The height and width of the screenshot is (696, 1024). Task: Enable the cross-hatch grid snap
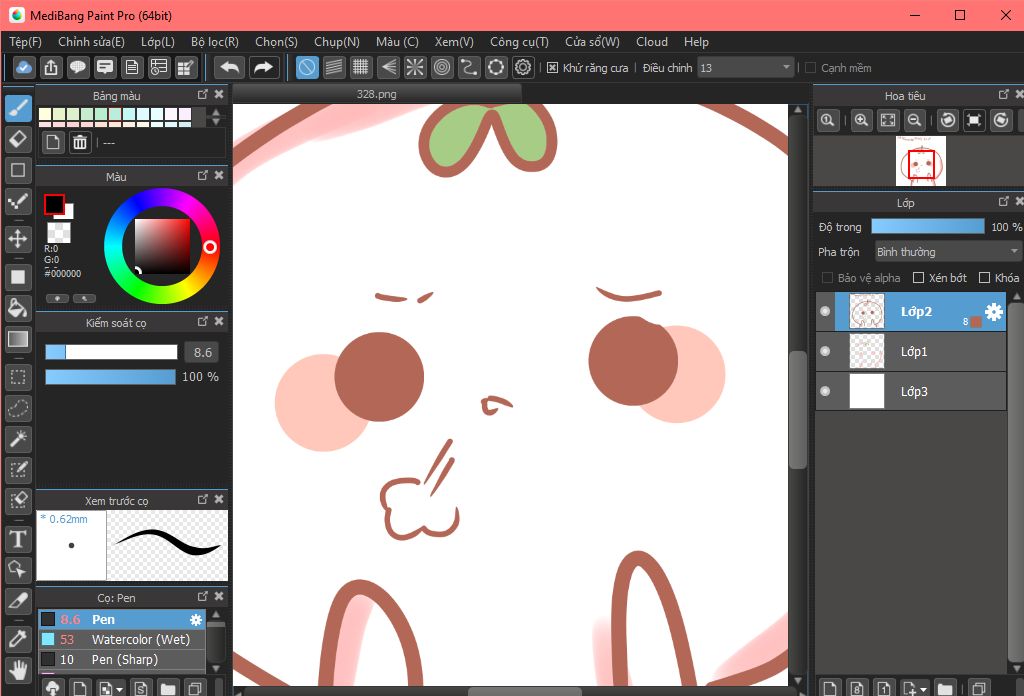360,67
